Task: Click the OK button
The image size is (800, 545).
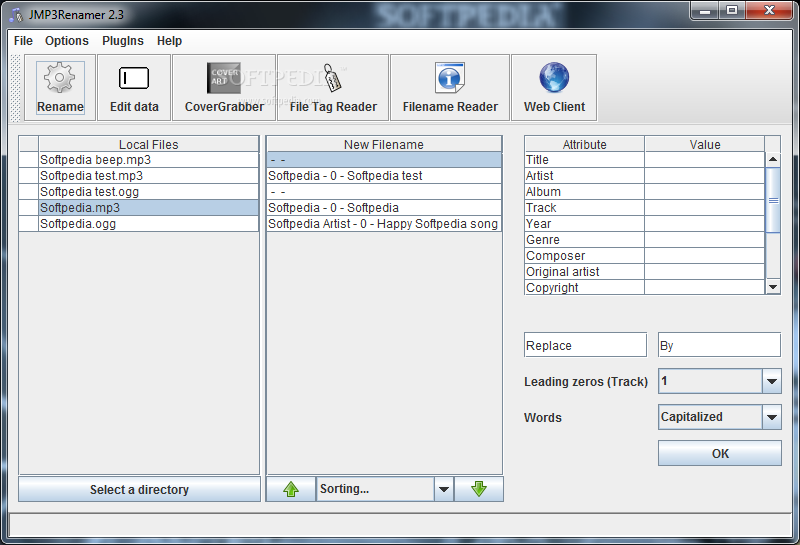Action: point(719,453)
